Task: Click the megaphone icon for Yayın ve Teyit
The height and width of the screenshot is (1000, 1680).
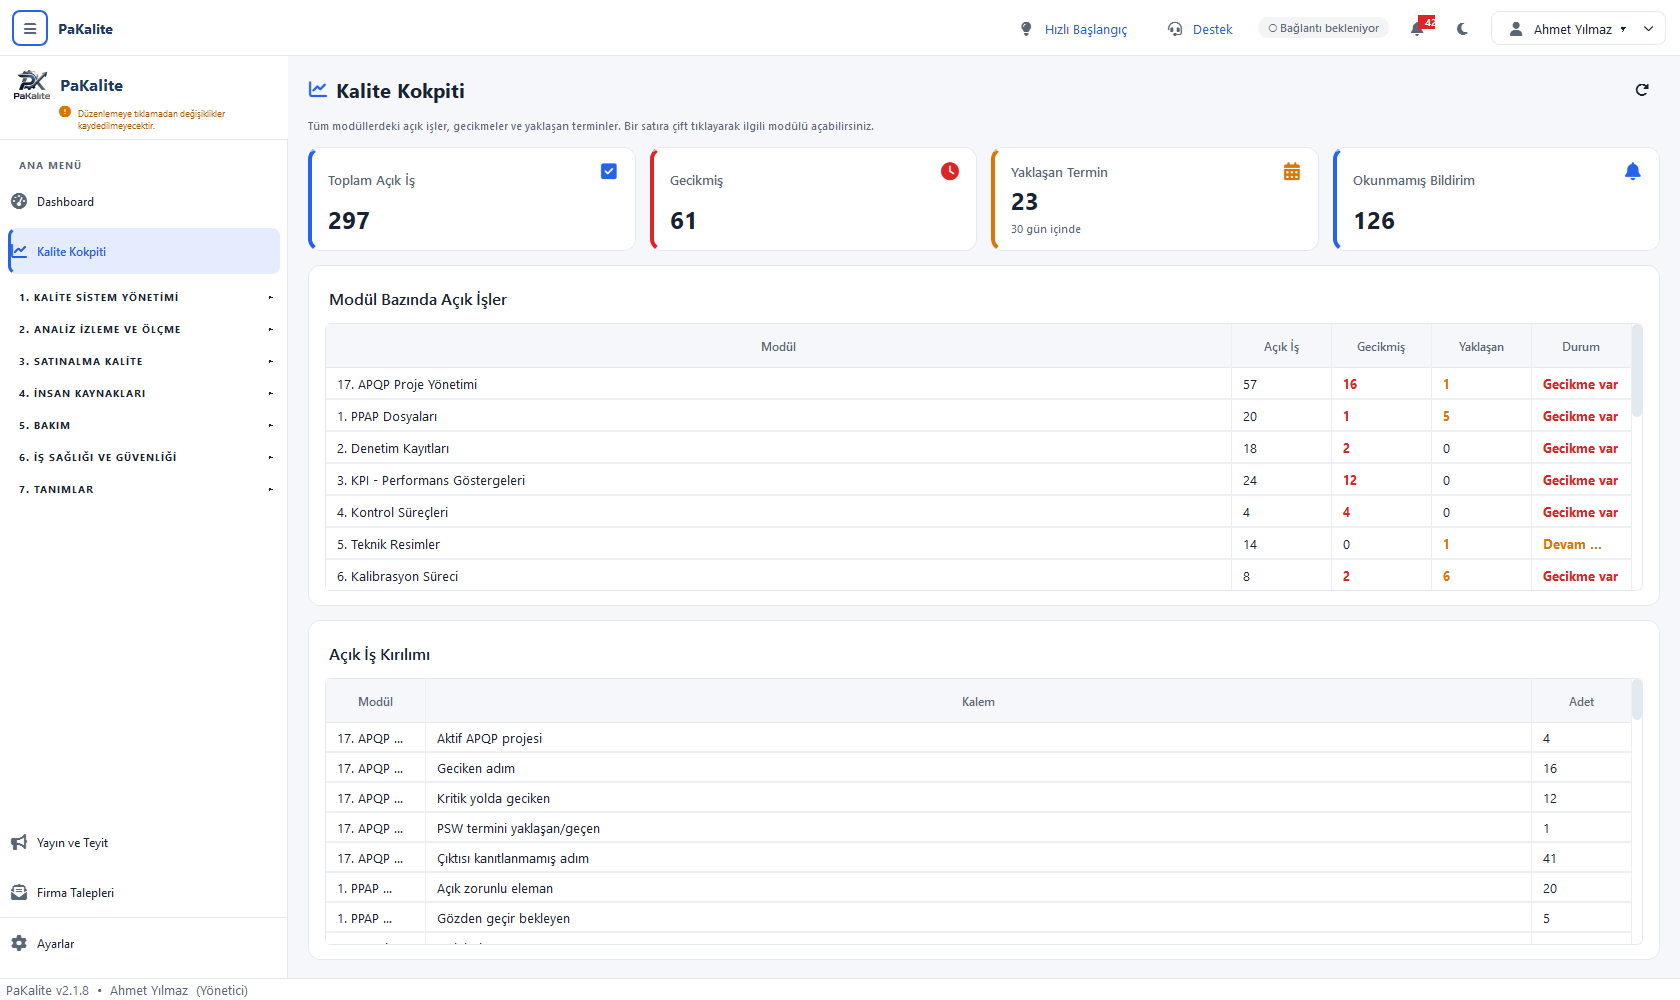Action: 19,842
